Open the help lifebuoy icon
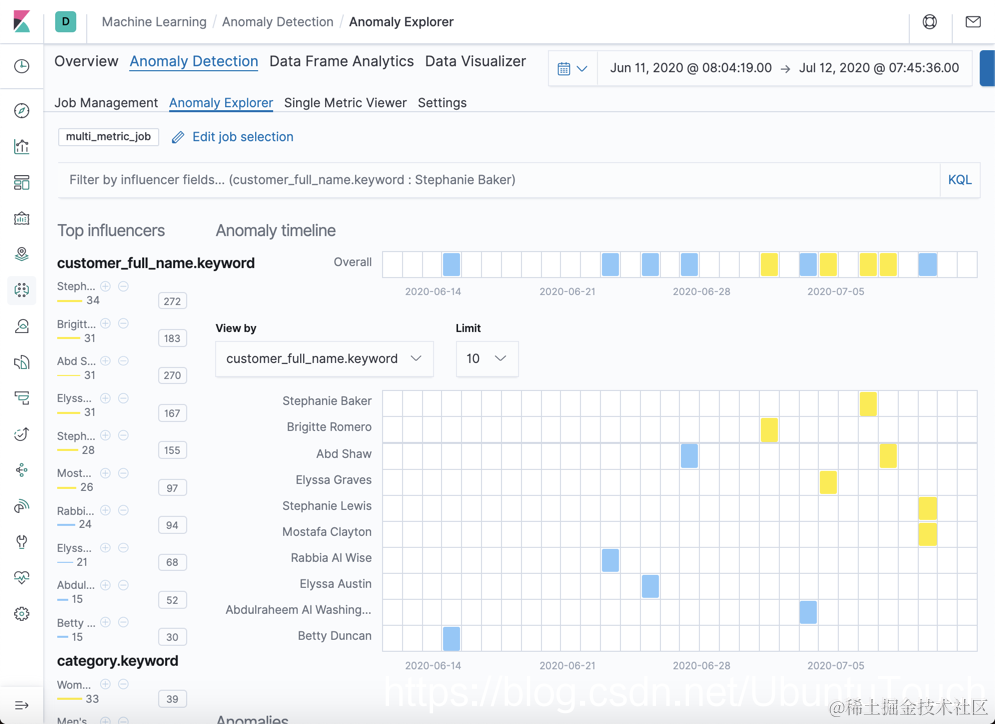Viewport: 995px width, 724px height. [930, 22]
